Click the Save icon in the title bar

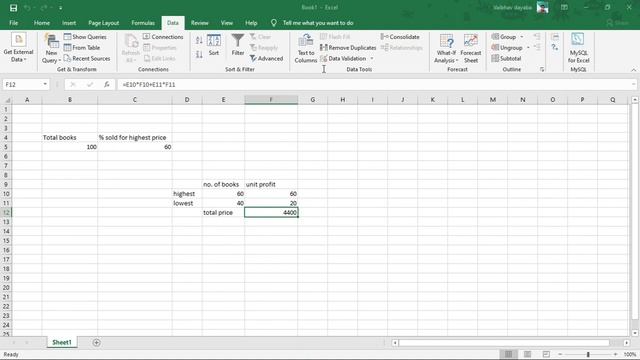pos(13,8)
